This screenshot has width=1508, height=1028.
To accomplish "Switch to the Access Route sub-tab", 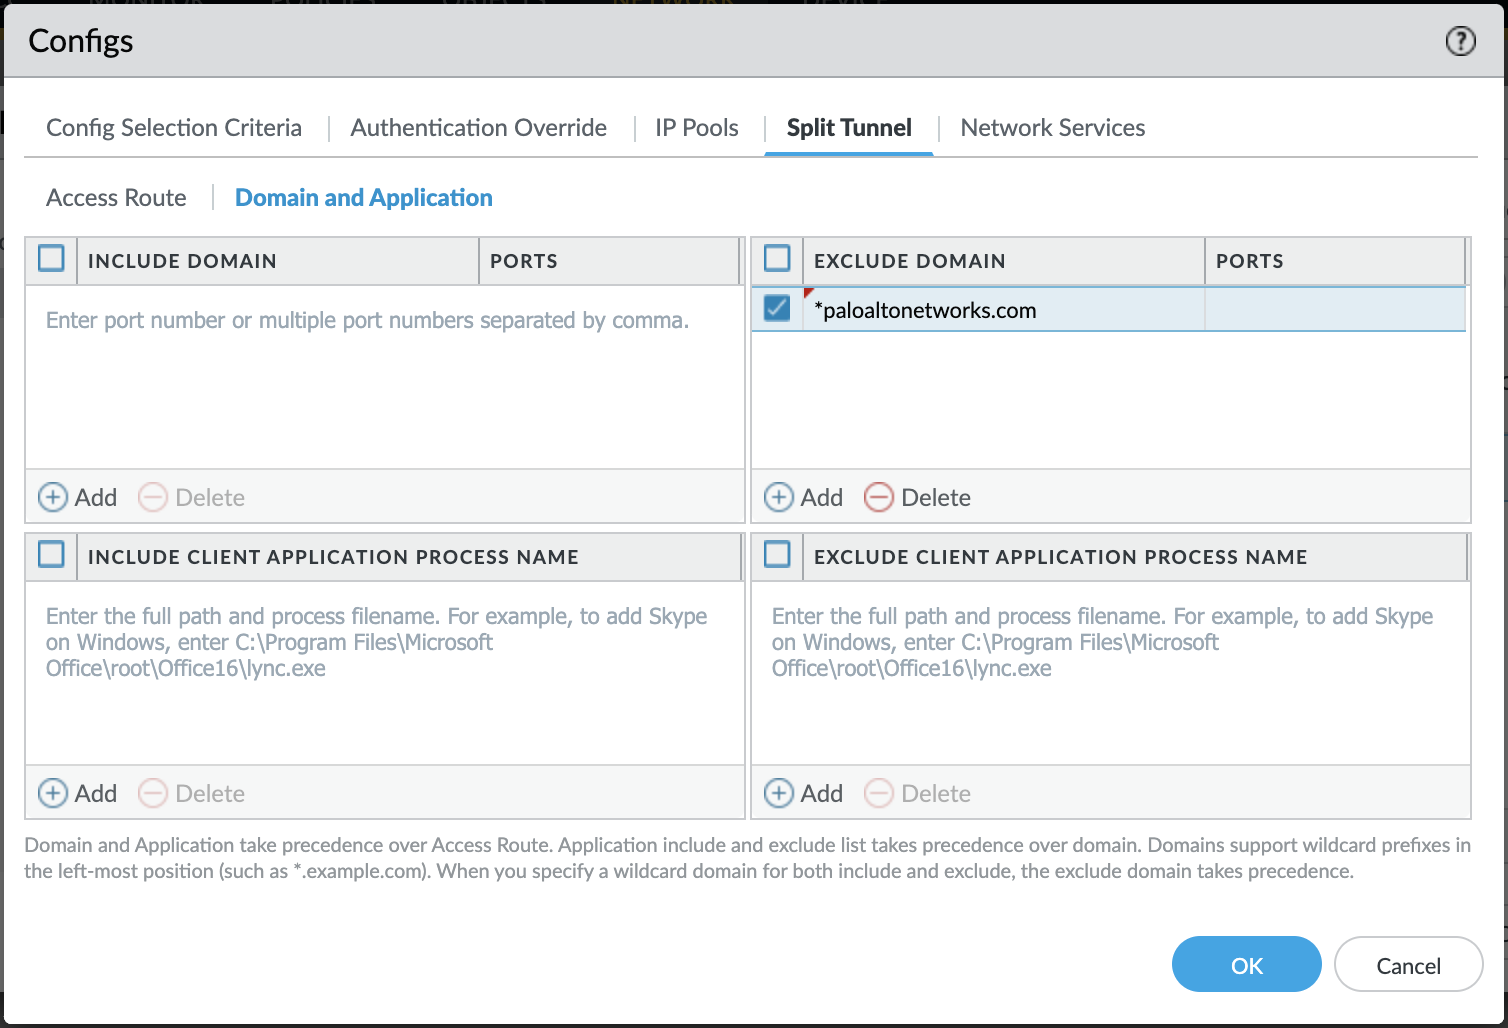I will pyautogui.click(x=116, y=198).
